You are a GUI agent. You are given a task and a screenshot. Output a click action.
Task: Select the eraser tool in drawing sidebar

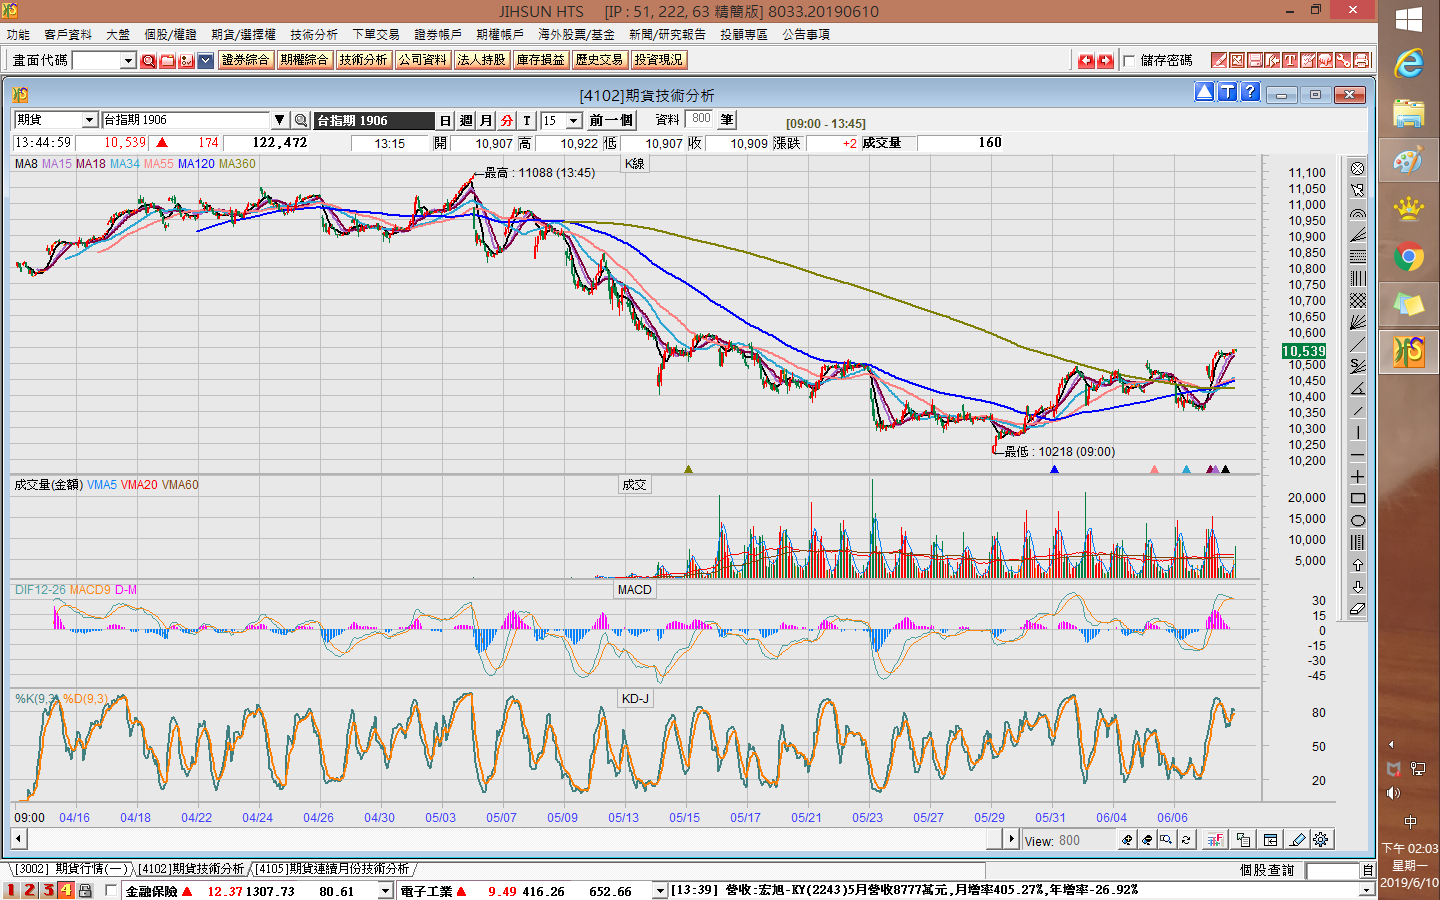pyautogui.click(x=1357, y=608)
